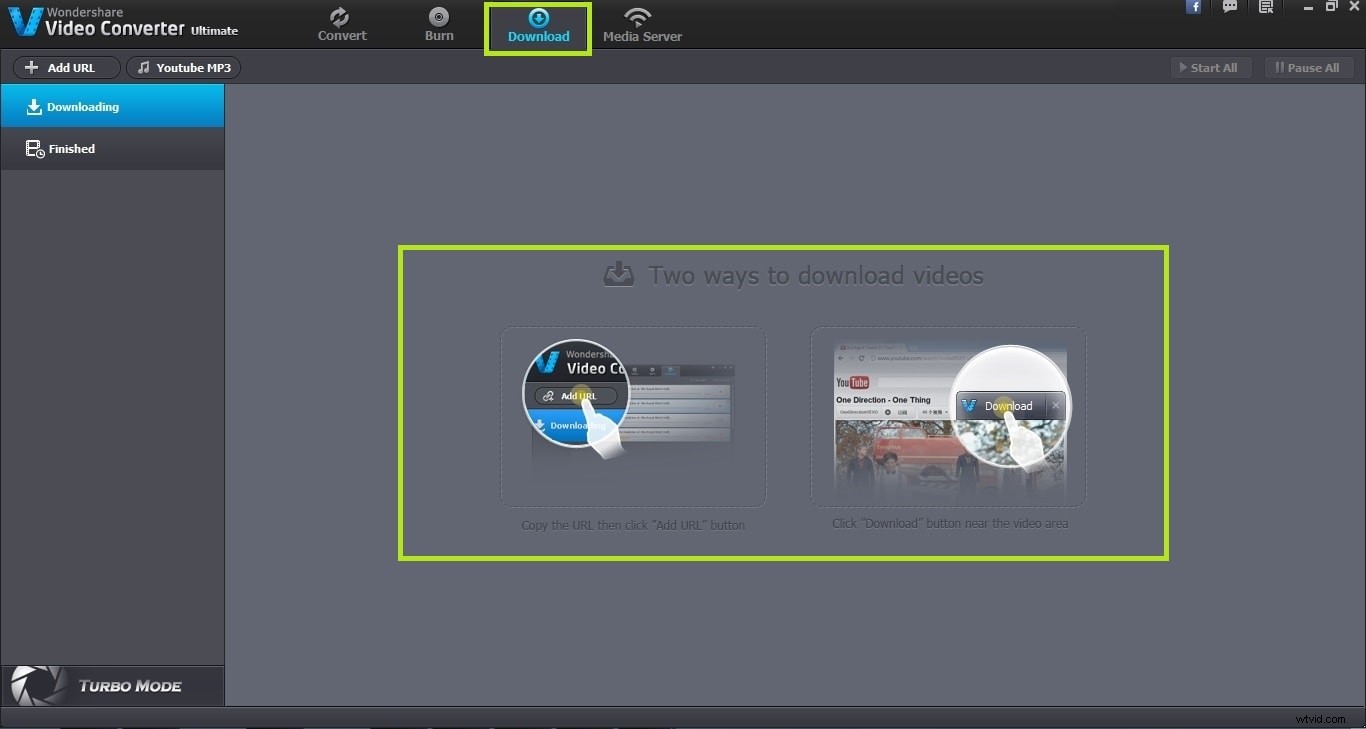Select the Downloading download-arrow sidebar icon
The image size is (1366, 729).
33,106
